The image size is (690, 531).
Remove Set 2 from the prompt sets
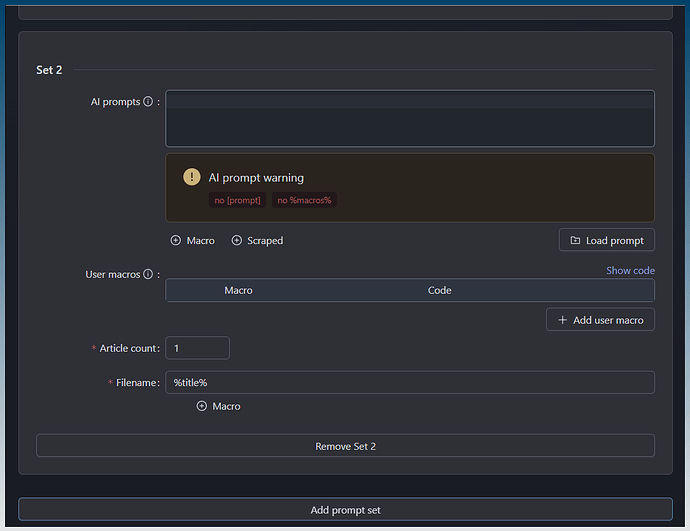[x=345, y=446]
